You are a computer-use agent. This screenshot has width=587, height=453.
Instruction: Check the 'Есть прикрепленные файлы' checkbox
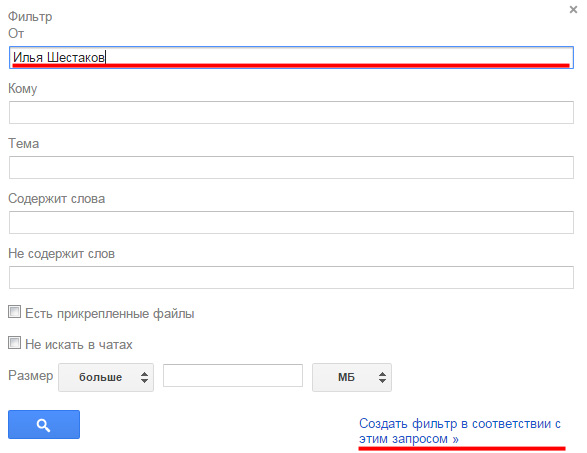pos(15,312)
